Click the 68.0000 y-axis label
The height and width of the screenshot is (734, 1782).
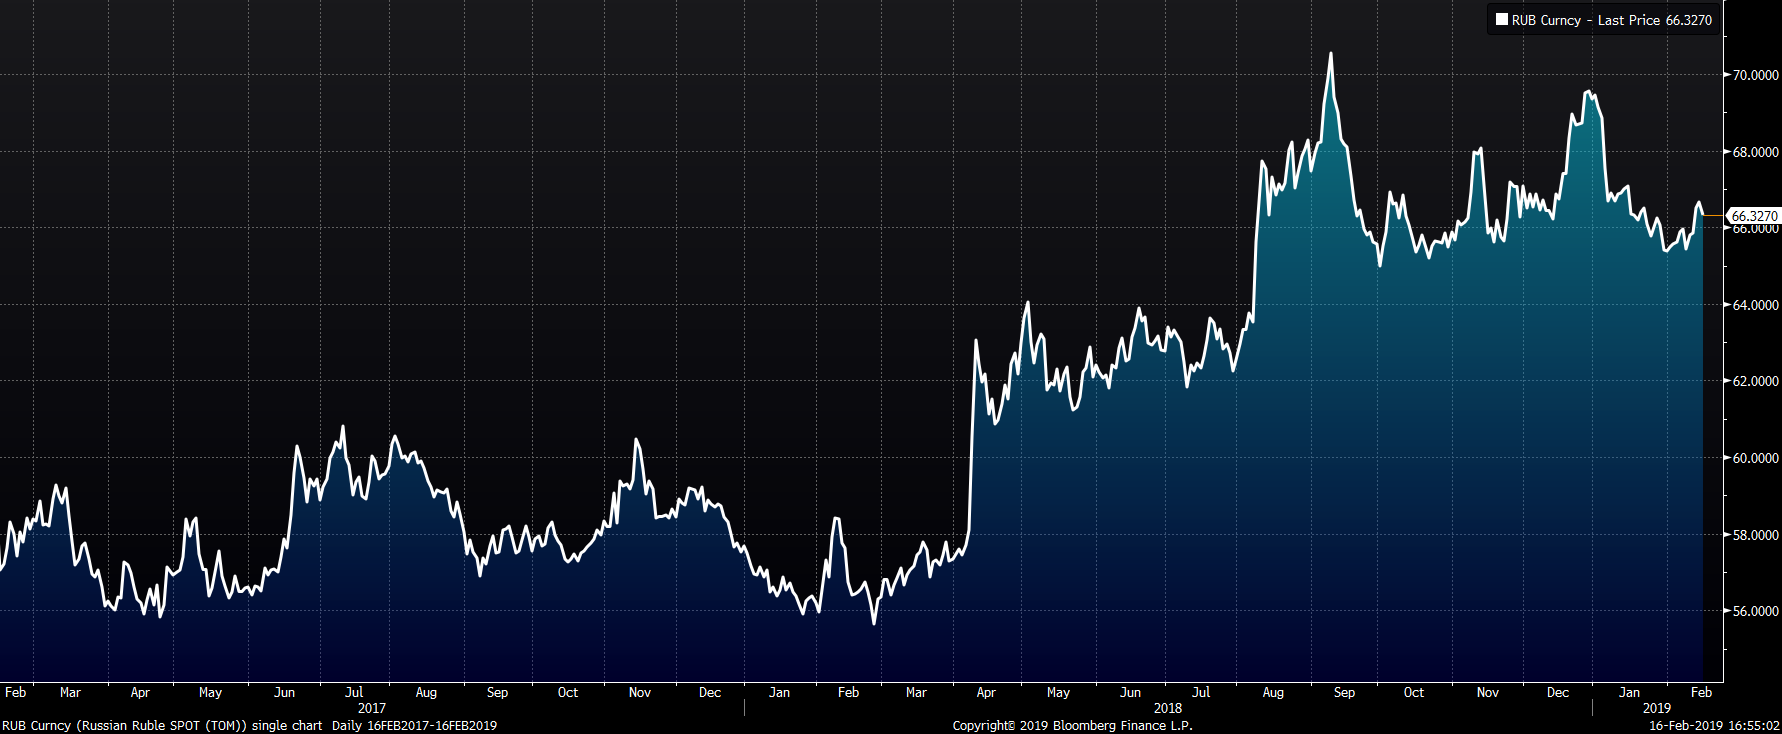click(1755, 152)
